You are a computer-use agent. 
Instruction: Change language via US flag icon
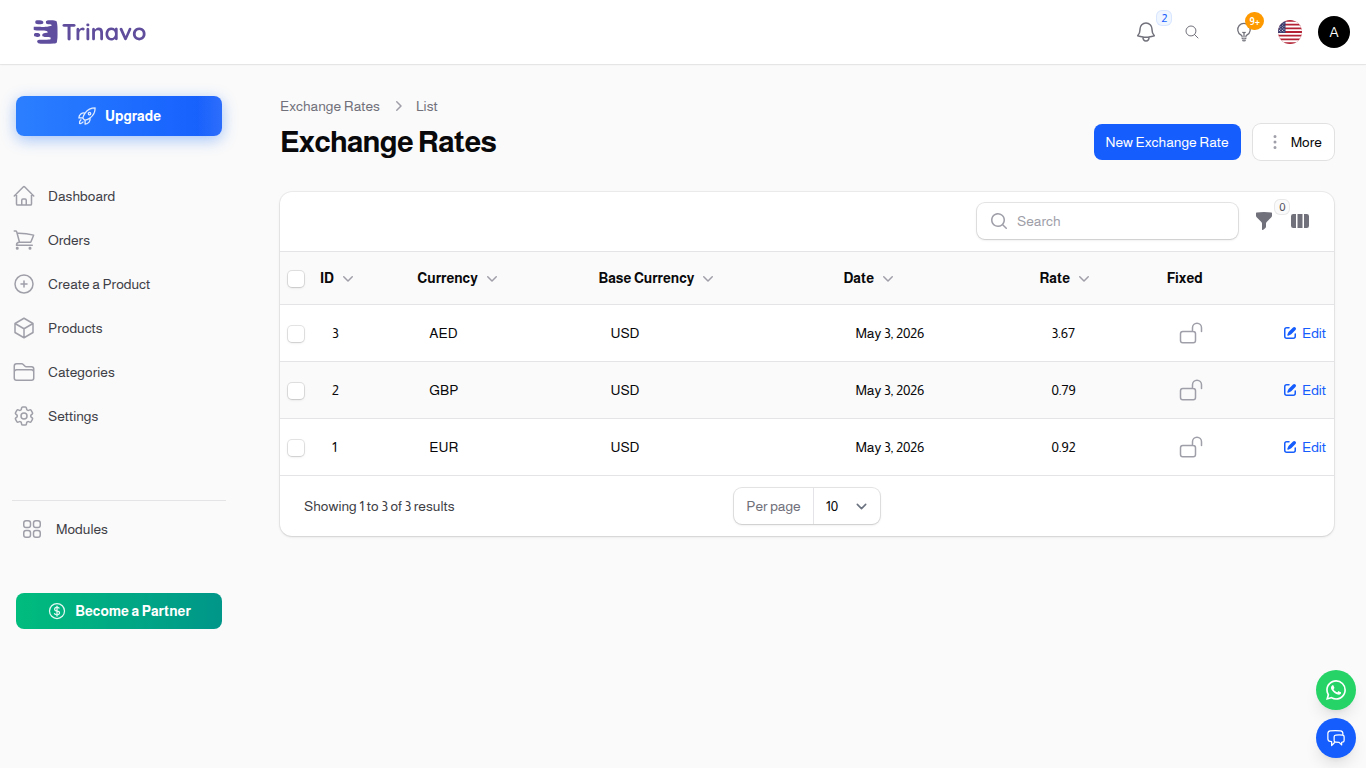[1290, 32]
